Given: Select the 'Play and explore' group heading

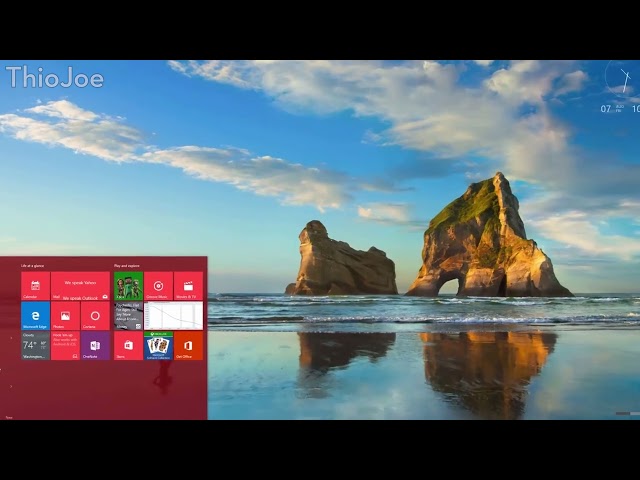Looking at the screenshot, I should pyautogui.click(x=127, y=266).
